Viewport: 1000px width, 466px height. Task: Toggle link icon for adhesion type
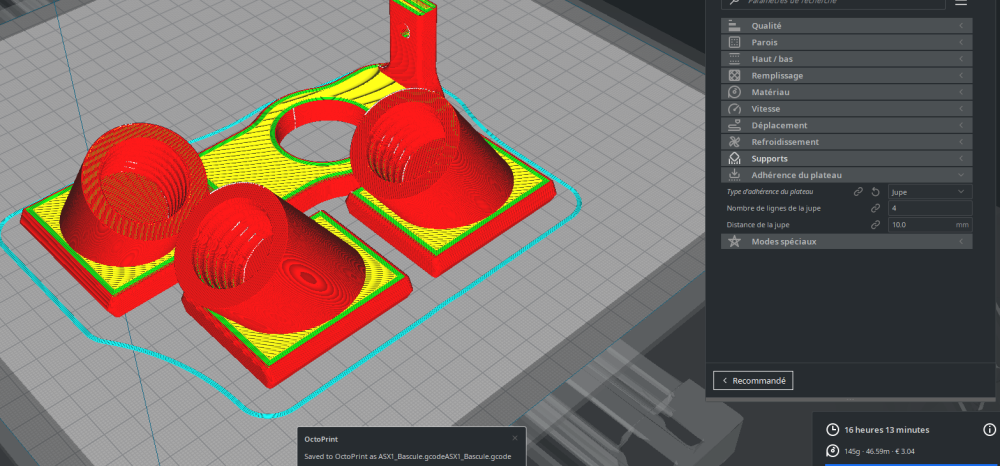point(858,192)
